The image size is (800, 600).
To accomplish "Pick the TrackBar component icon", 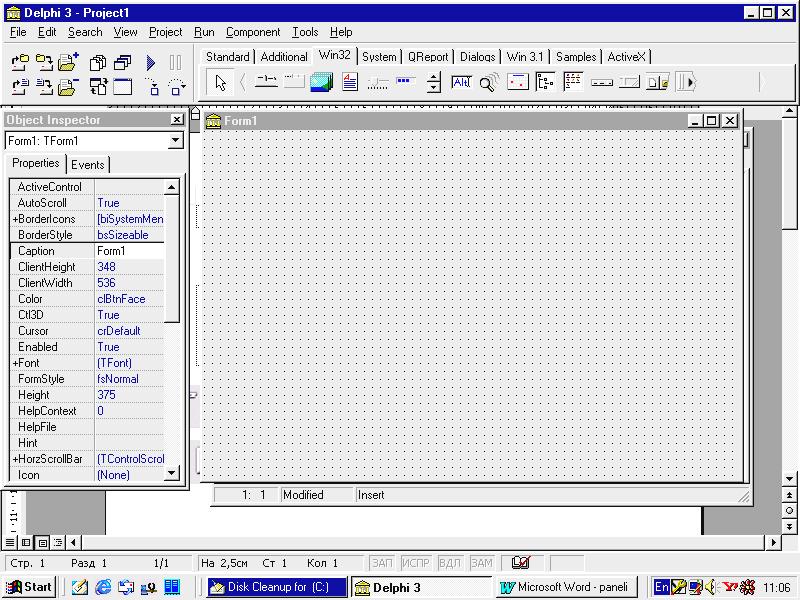I will tap(378, 82).
